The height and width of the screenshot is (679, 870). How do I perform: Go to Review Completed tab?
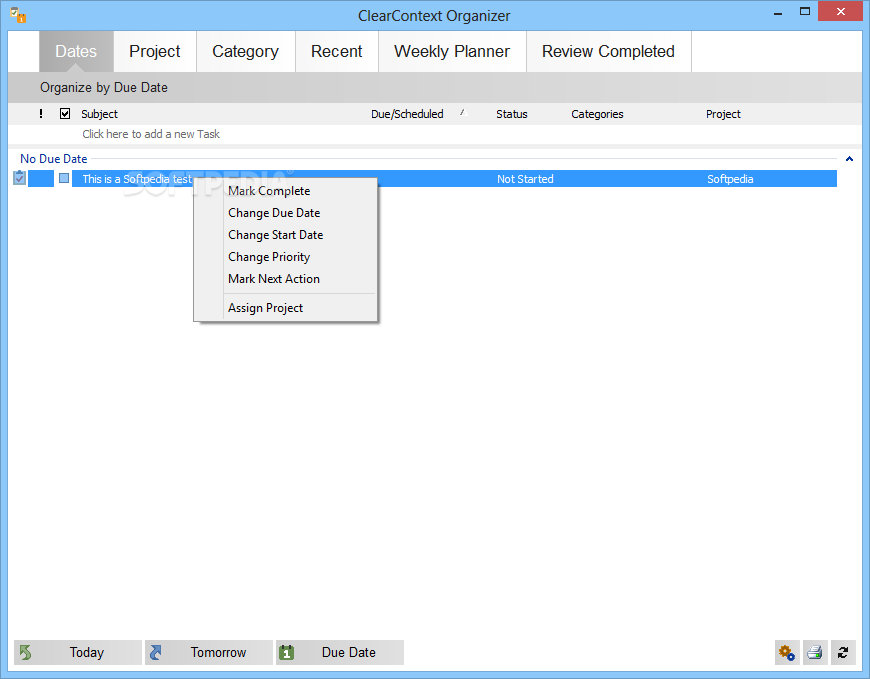pyautogui.click(x=608, y=52)
